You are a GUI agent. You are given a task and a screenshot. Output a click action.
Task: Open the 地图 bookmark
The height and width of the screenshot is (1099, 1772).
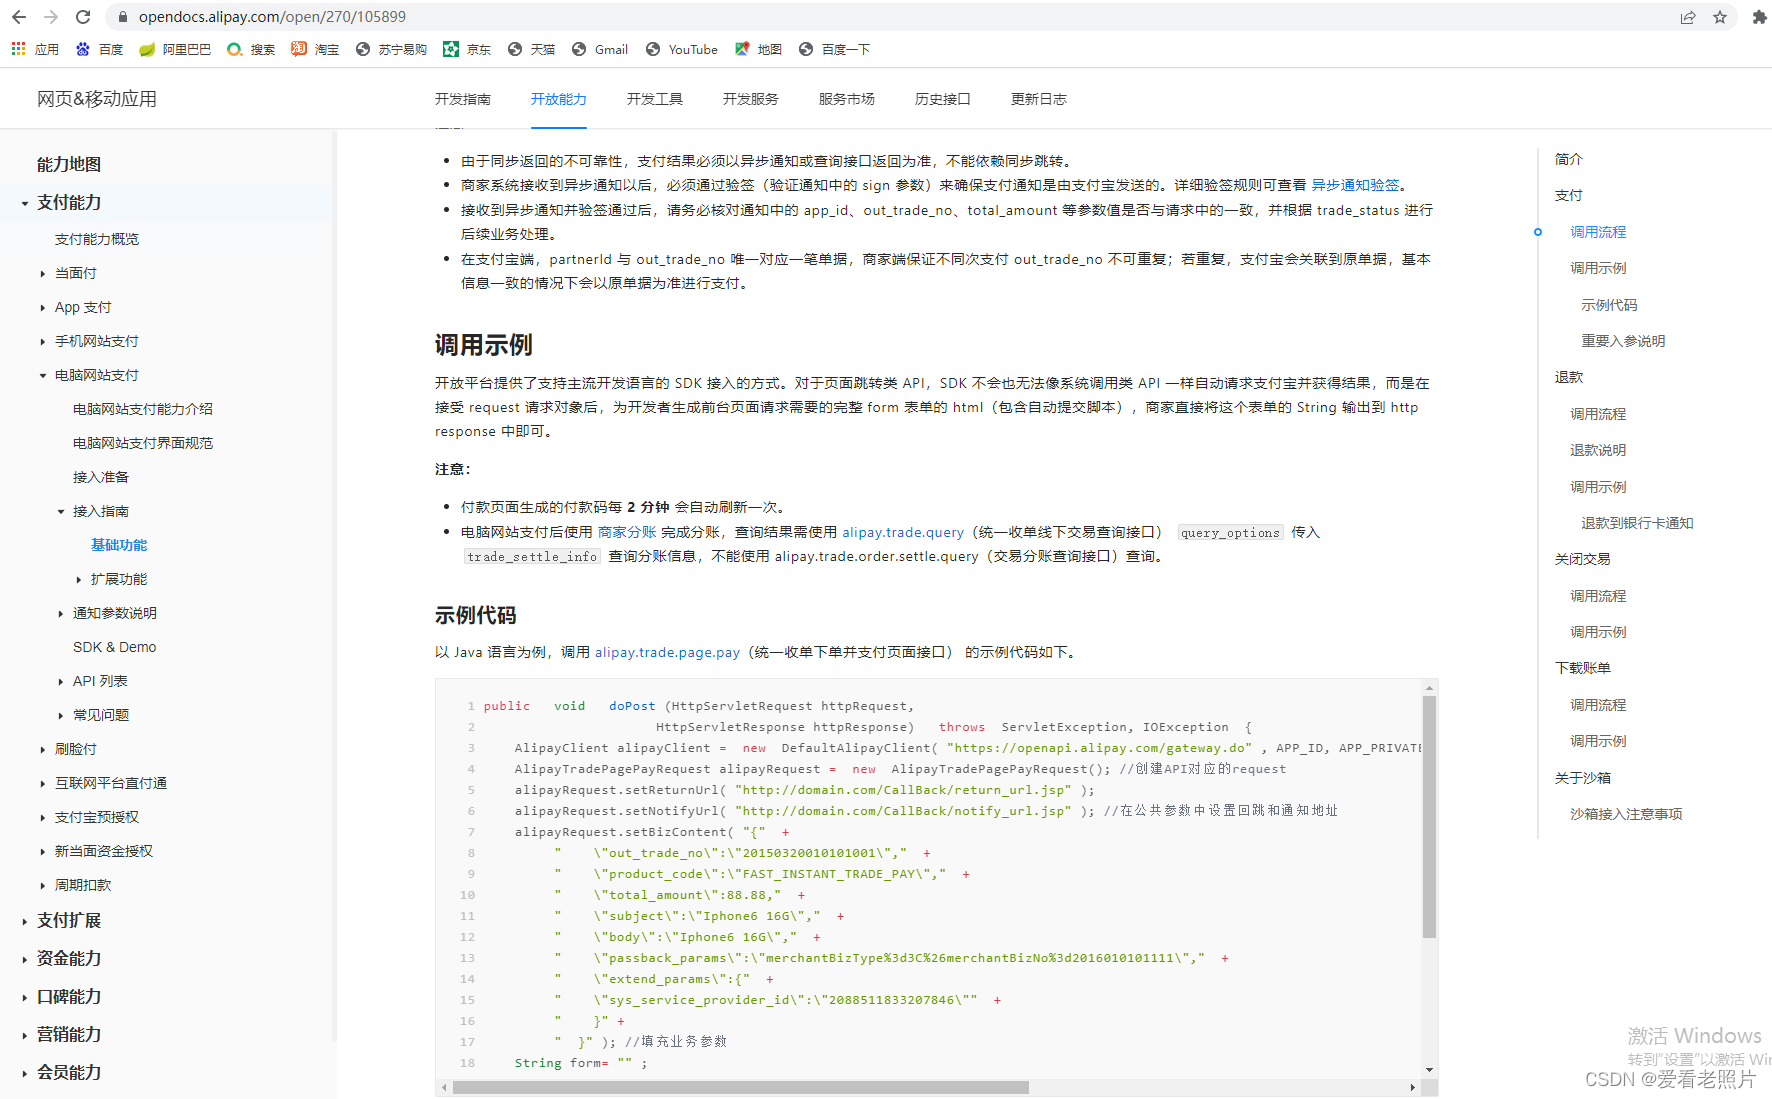pyautogui.click(x=758, y=49)
